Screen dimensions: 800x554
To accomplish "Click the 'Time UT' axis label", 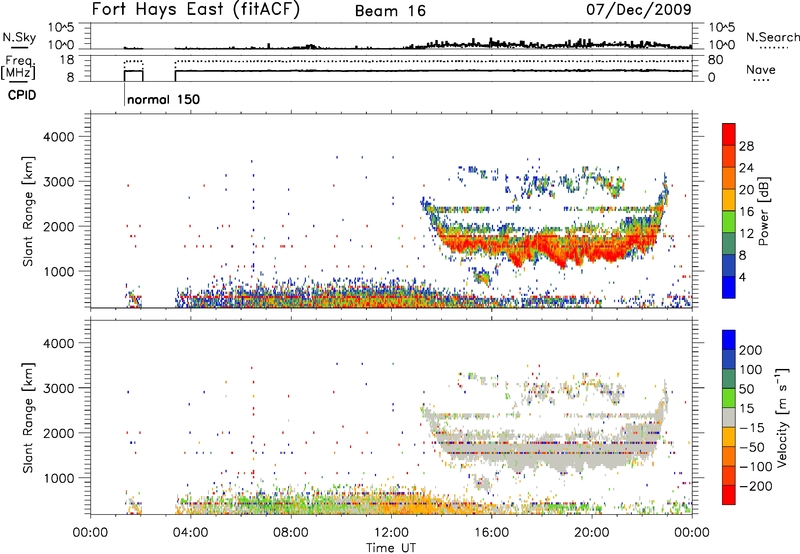I will 390,548.
